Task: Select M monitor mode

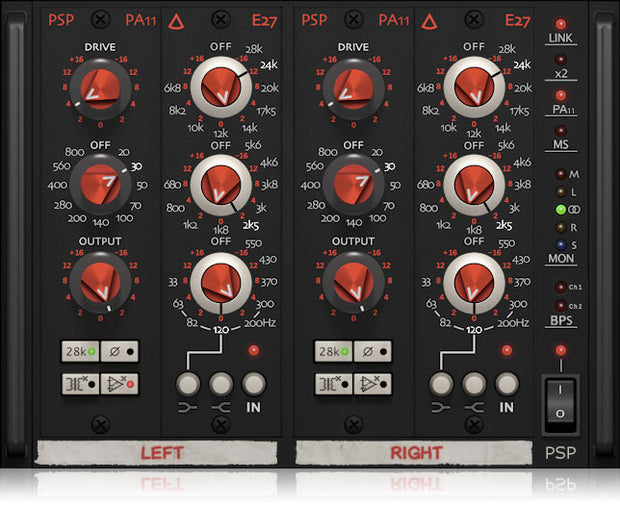Action: click(x=560, y=174)
